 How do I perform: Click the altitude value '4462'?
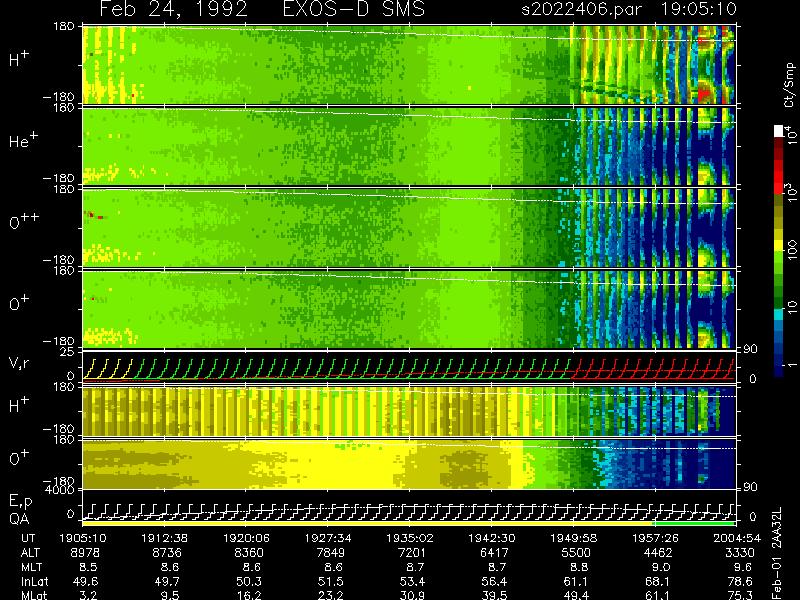pos(658,553)
